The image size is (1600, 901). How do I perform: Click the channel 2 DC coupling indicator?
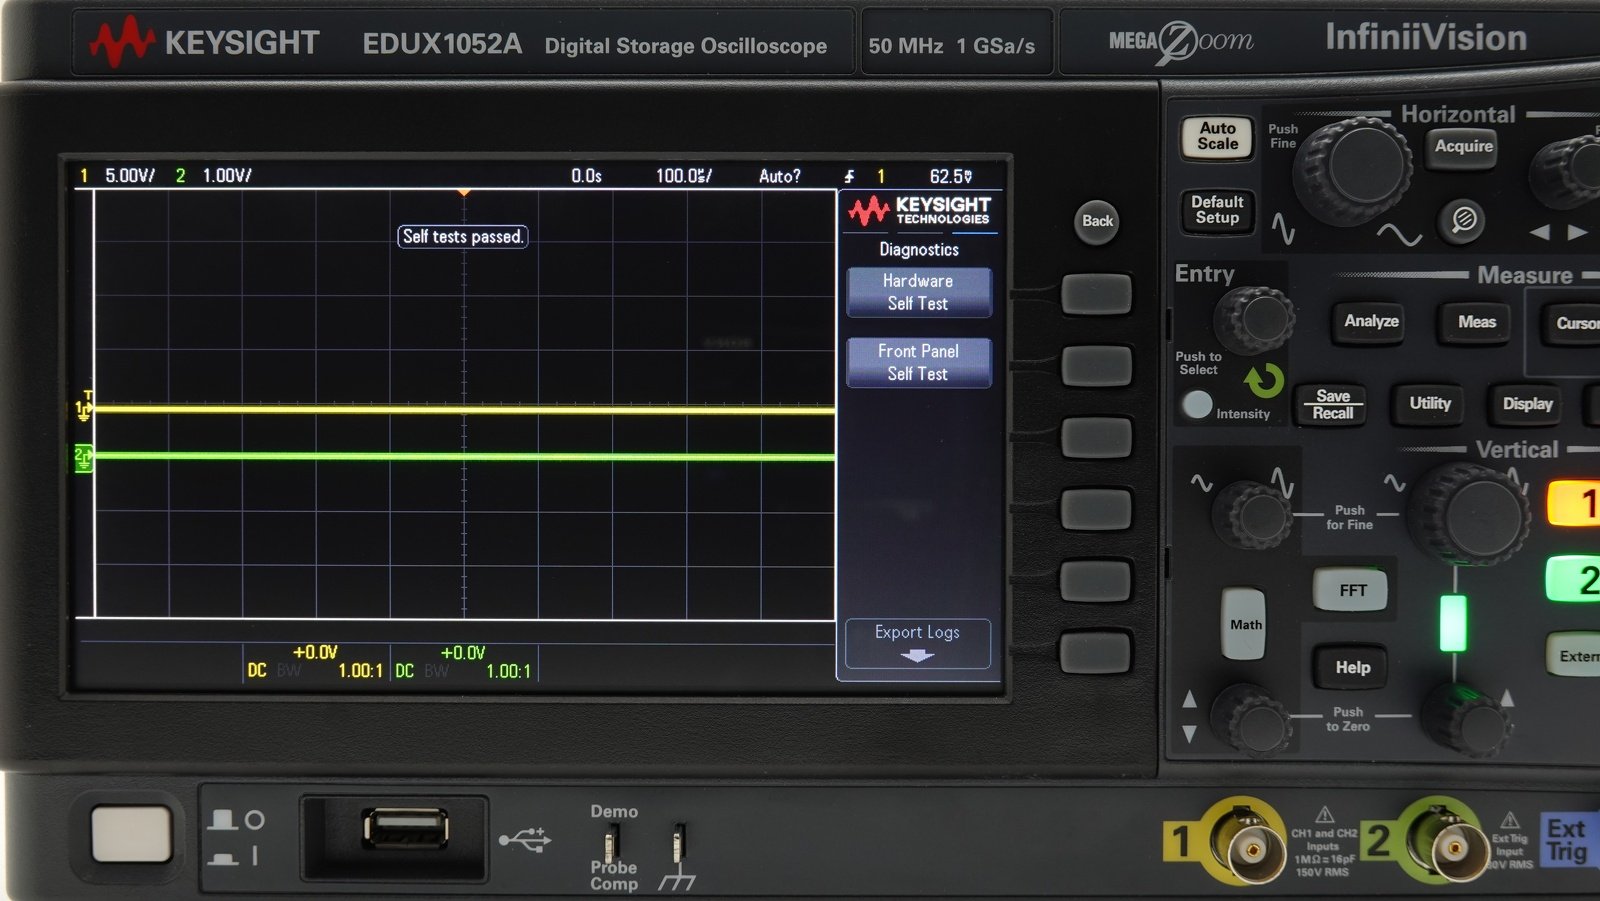404,671
